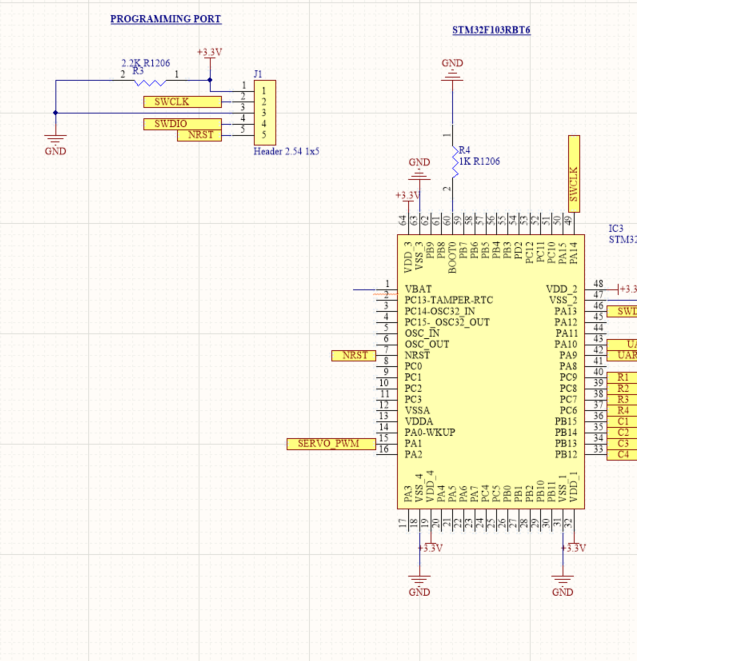Click the 2.2K R1206 value label
The image size is (752, 661).
pyautogui.click(x=145, y=63)
